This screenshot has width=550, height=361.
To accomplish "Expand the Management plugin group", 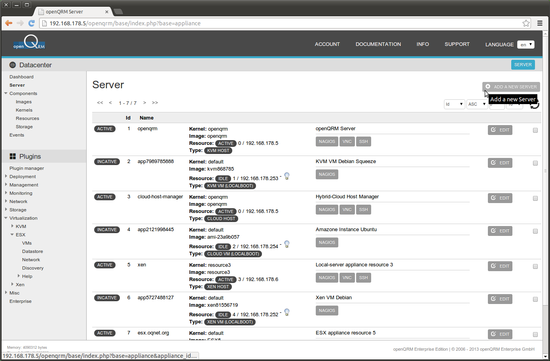I will click(x=6, y=185).
